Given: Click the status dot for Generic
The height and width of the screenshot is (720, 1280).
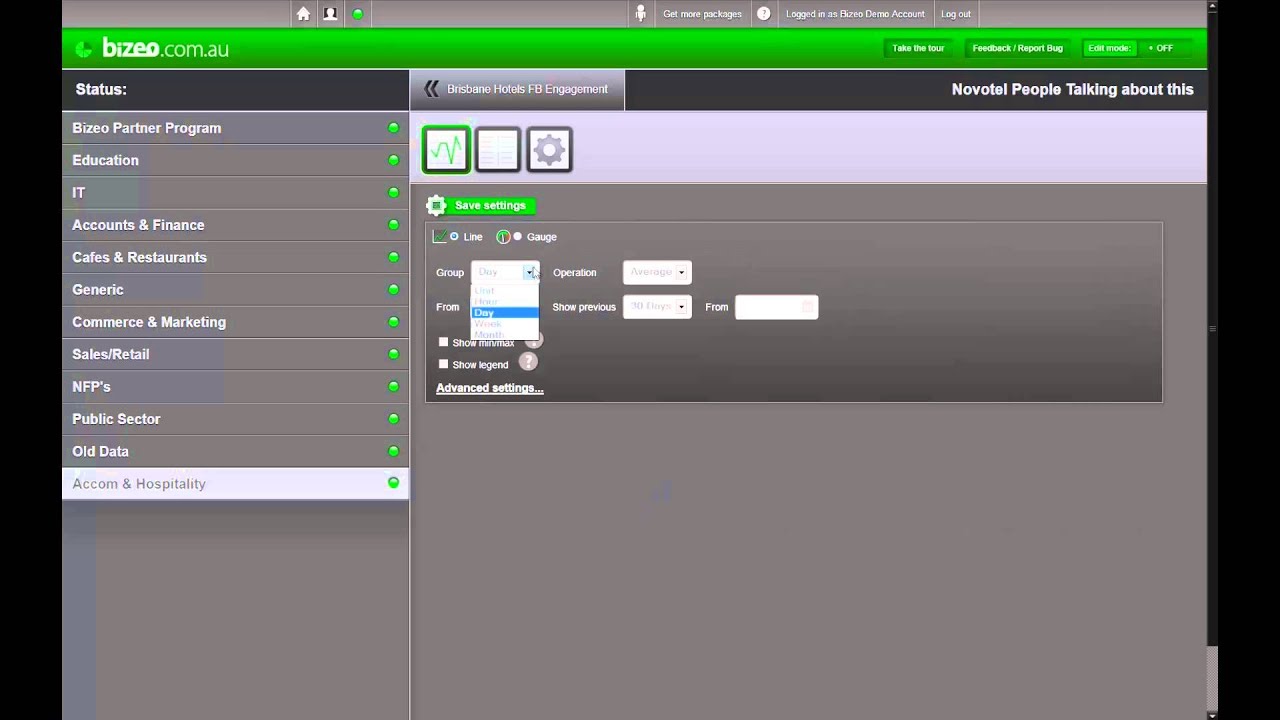Looking at the screenshot, I should 393,289.
